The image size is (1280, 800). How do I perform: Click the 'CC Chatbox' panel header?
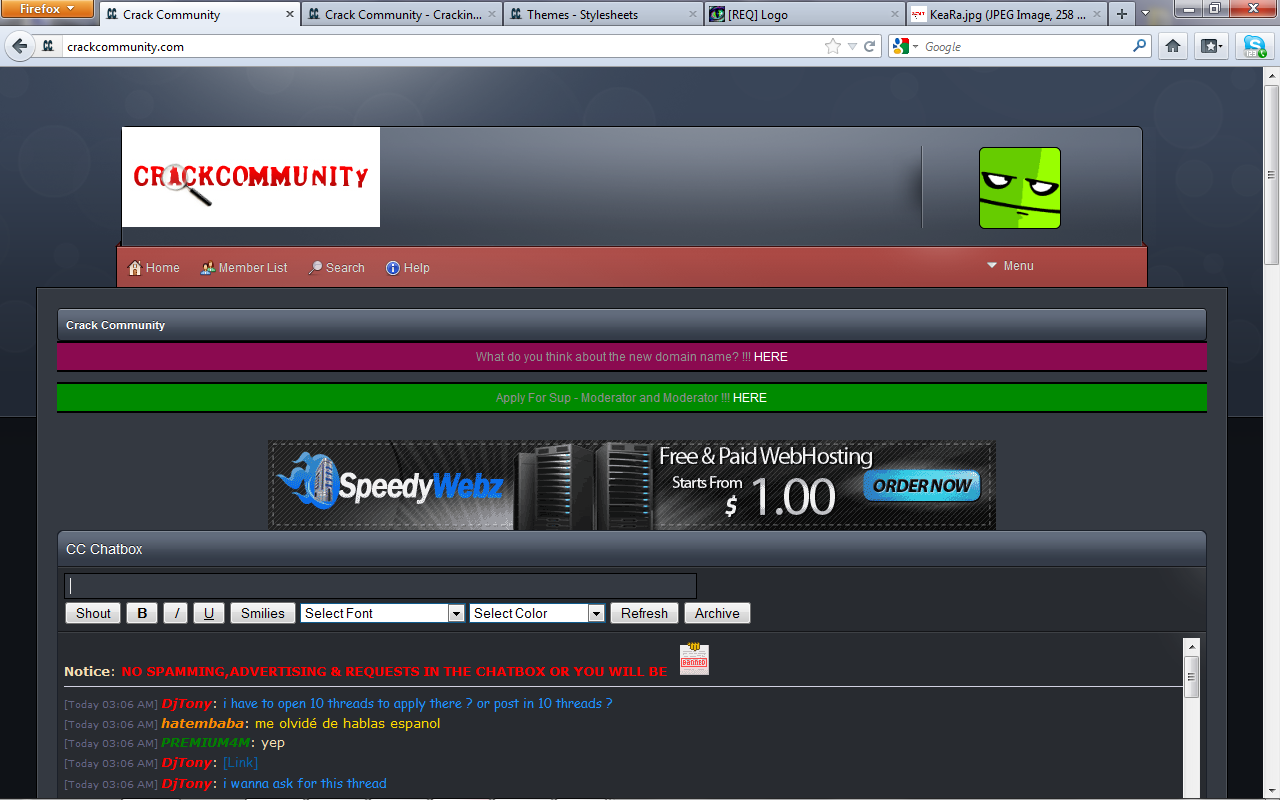pyautogui.click(x=632, y=549)
